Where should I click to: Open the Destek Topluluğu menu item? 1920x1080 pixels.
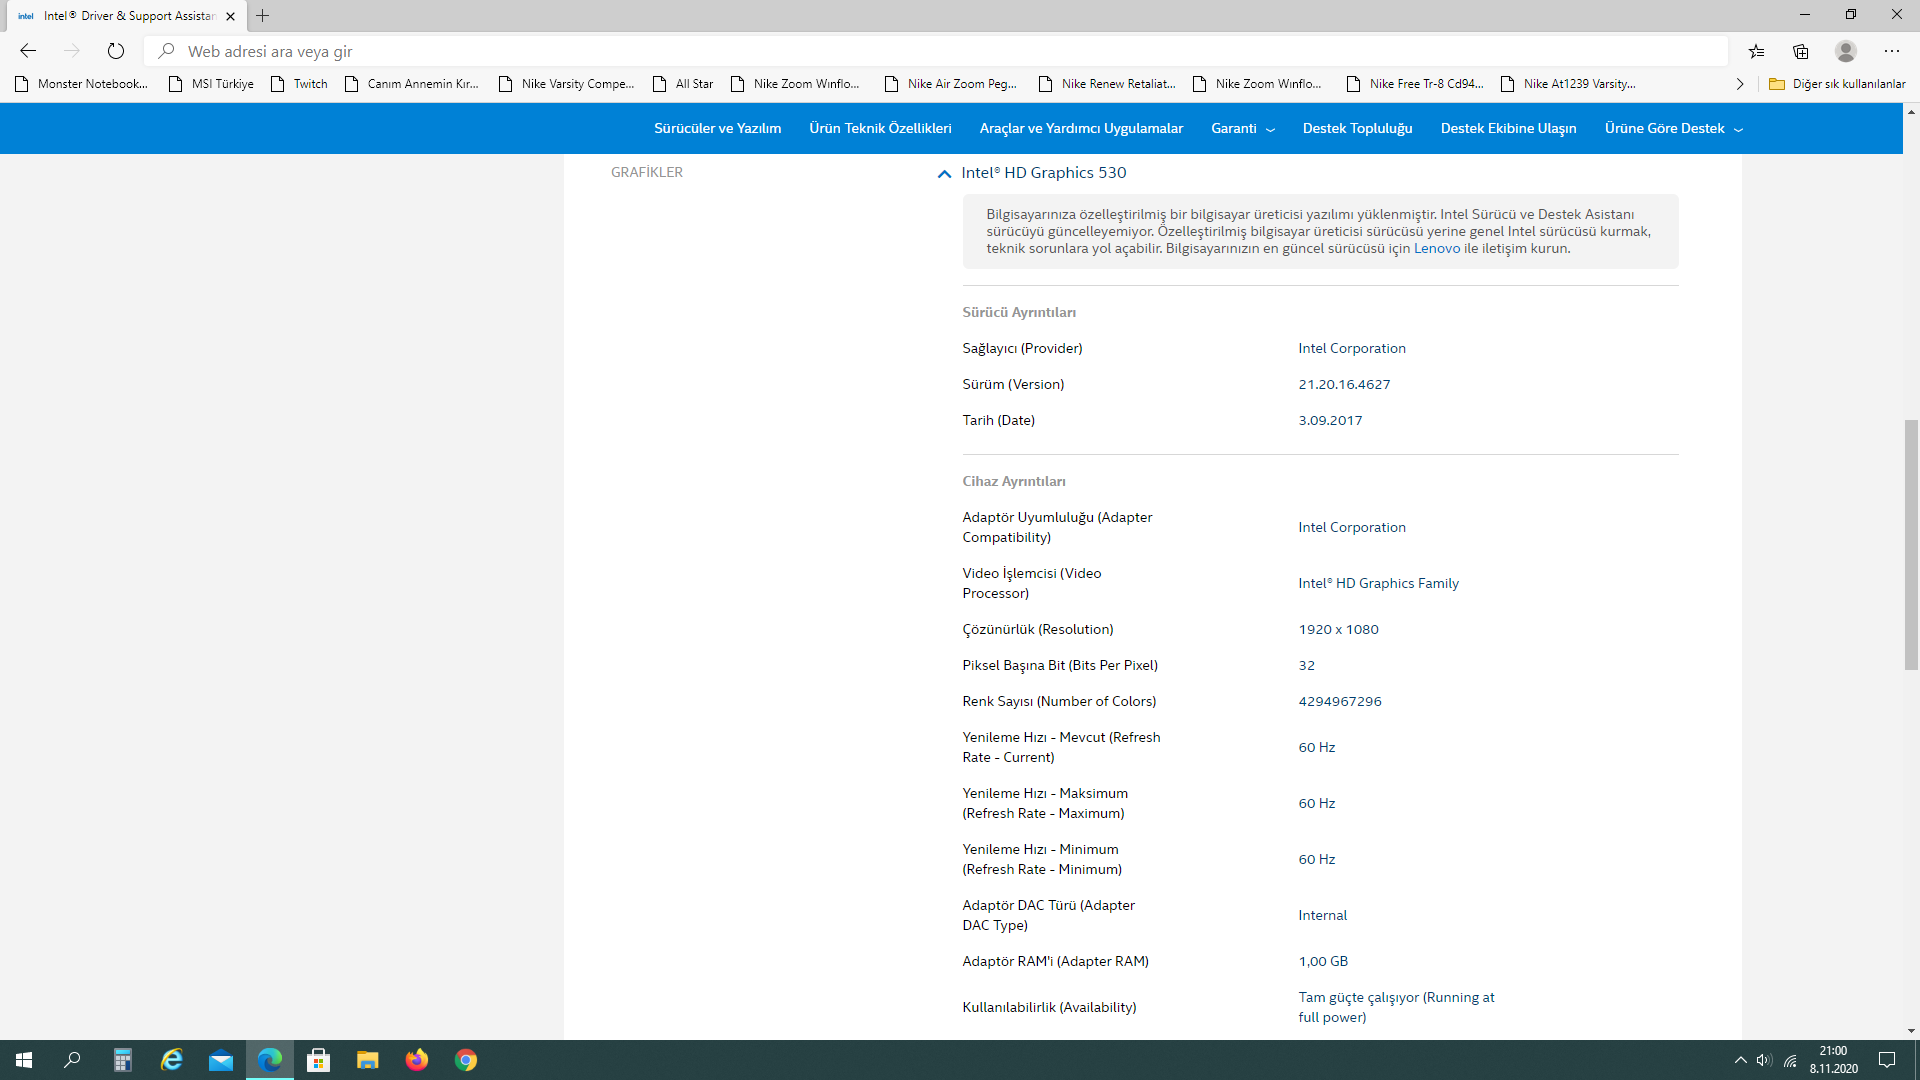[1357, 128]
